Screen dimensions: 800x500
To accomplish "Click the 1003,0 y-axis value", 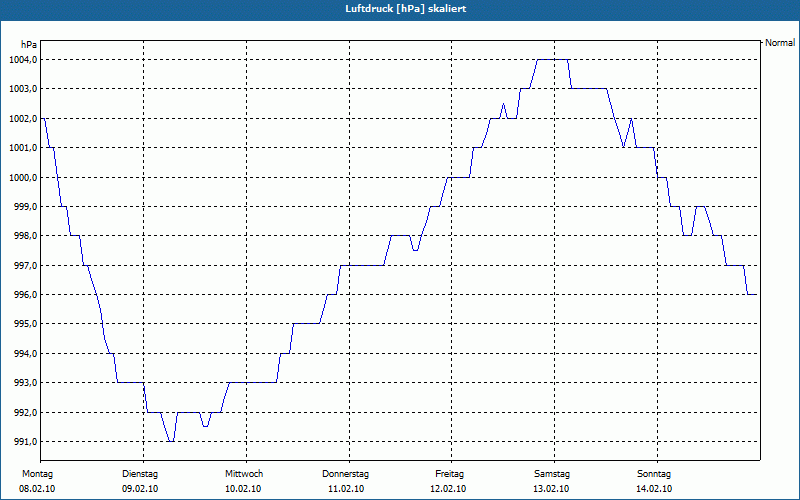I will (23, 89).
